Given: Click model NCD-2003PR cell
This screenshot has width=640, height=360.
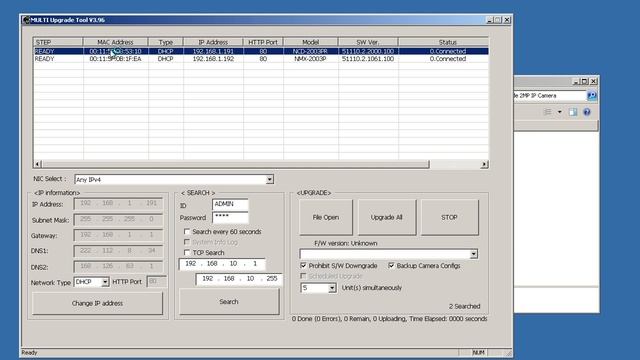Looking at the screenshot, I should click(311, 51).
